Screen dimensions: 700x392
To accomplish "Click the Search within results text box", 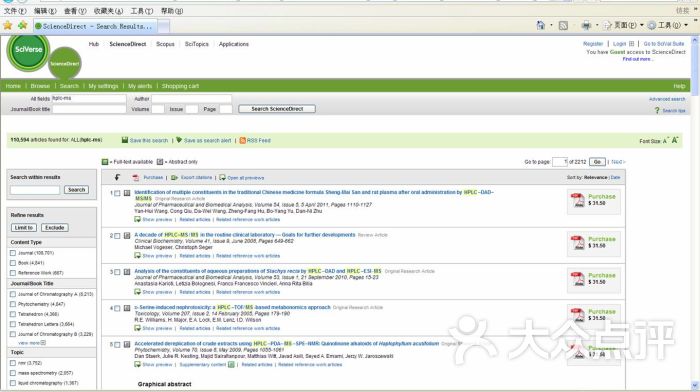I will pyautogui.click(x=35, y=190).
